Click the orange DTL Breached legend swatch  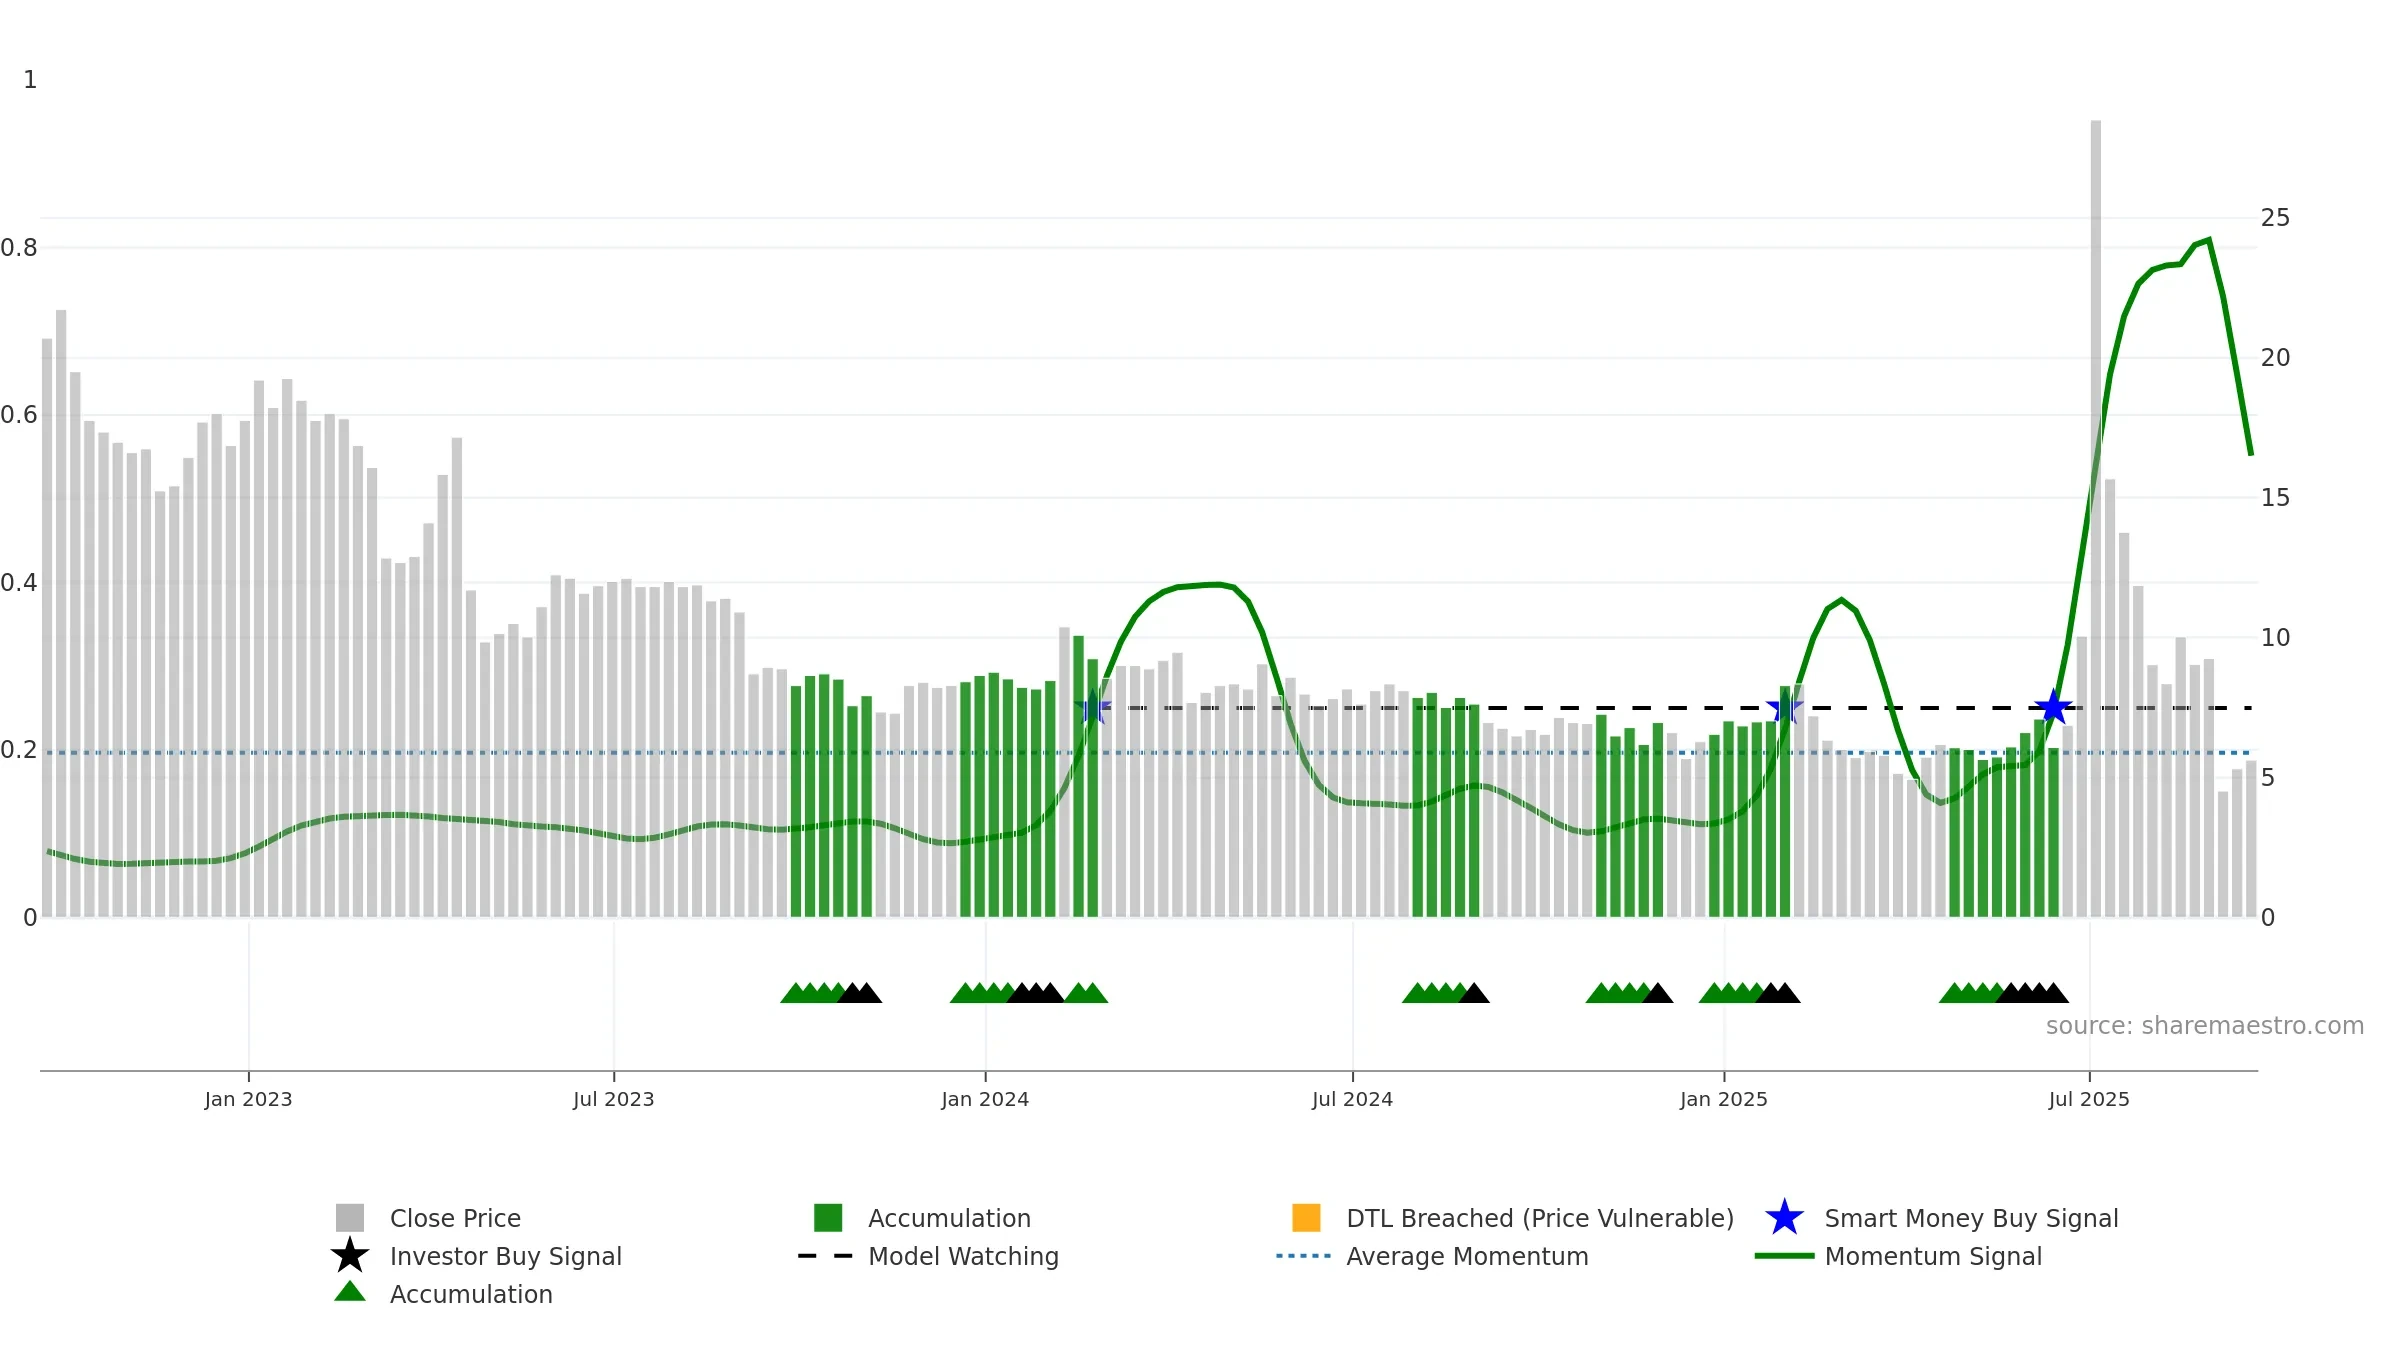coord(1306,1218)
